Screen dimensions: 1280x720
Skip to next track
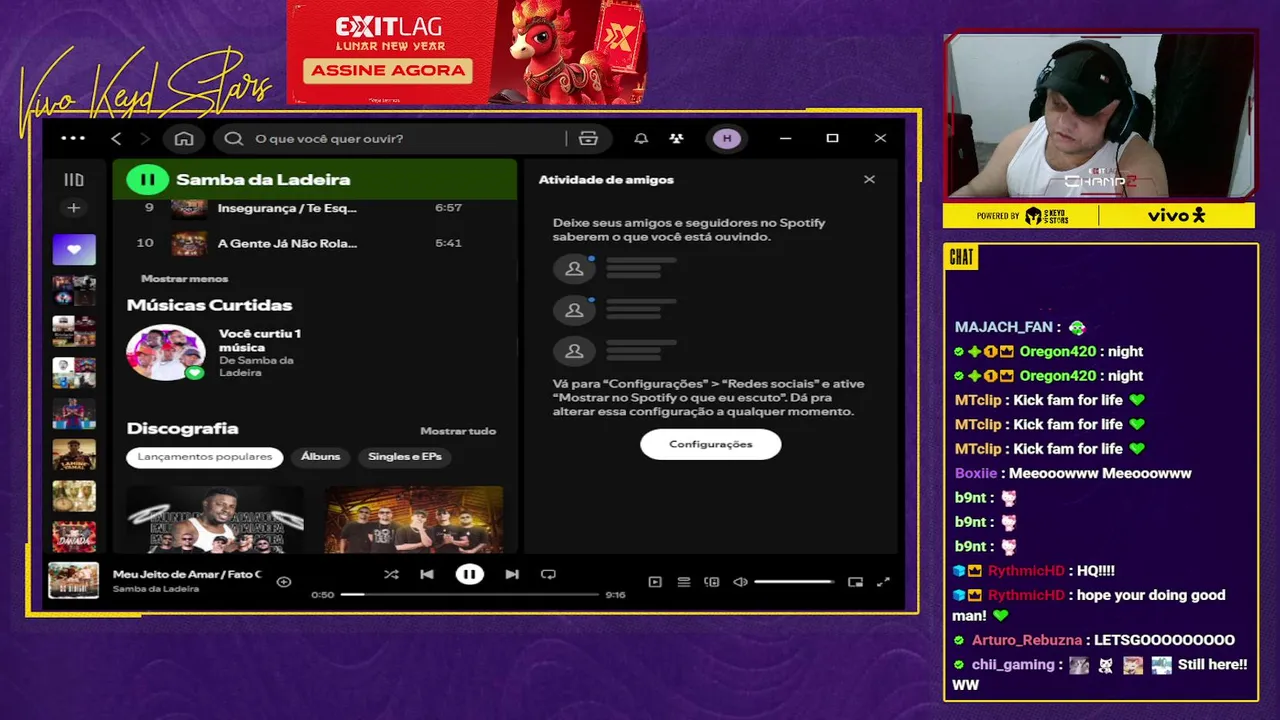click(512, 574)
